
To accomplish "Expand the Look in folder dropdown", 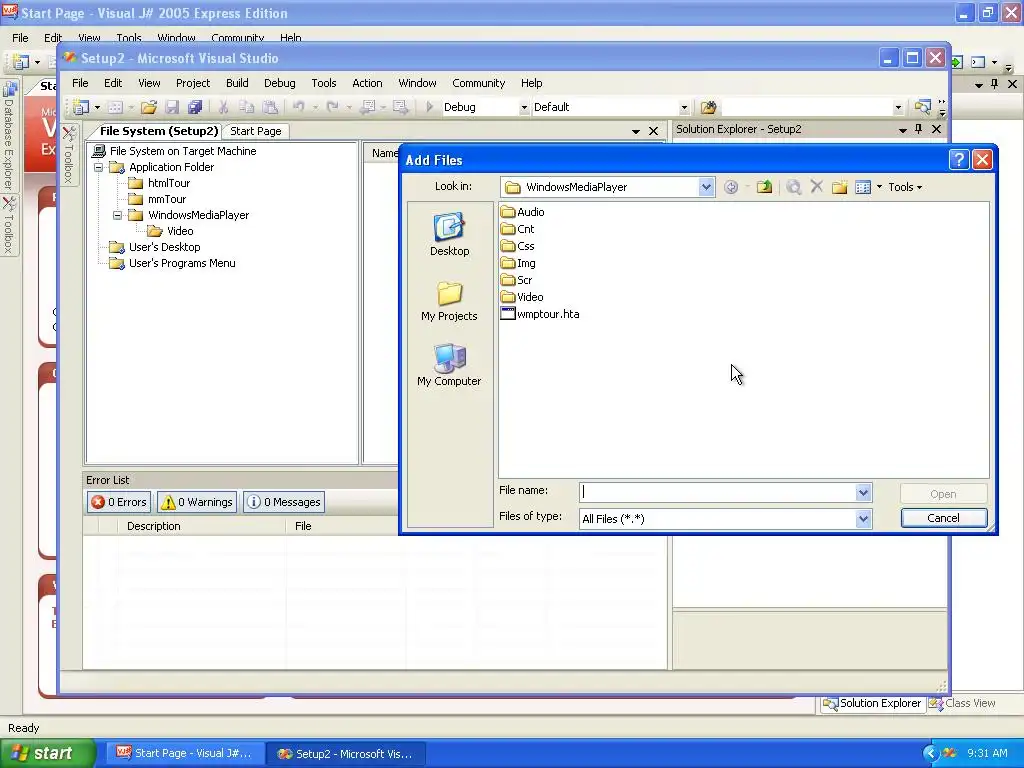I will (705, 187).
